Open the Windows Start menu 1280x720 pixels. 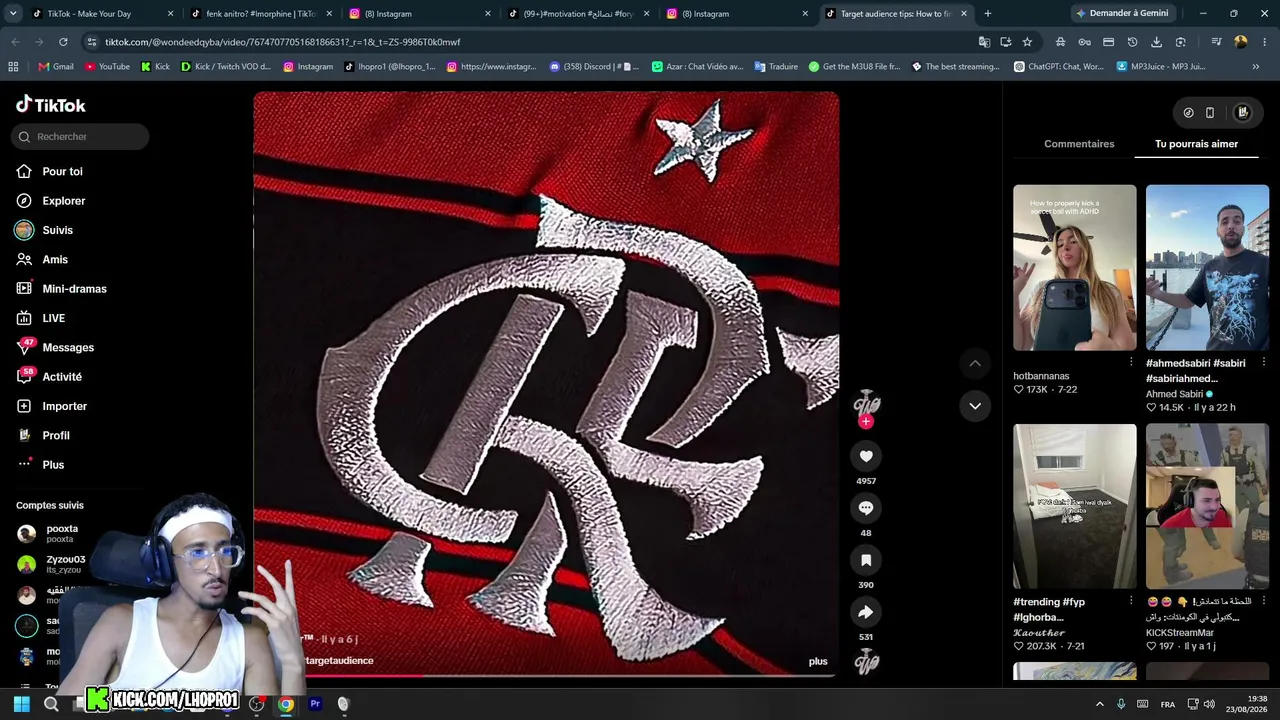click(x=21, y=704)
